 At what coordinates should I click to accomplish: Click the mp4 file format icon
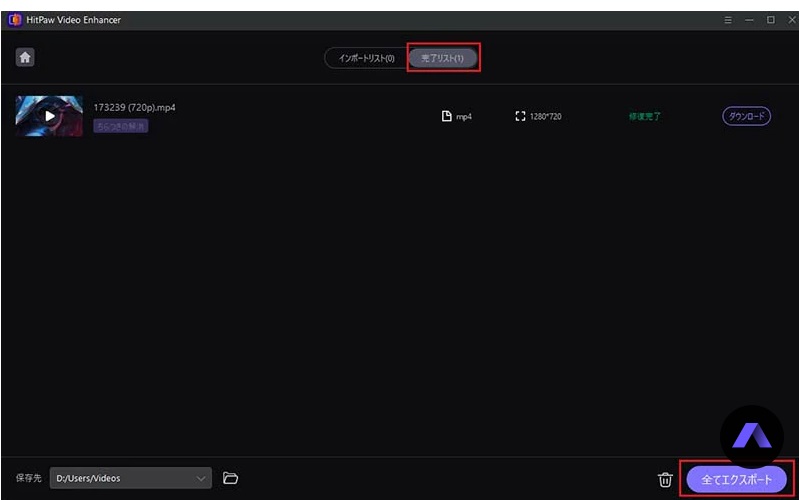447,116
